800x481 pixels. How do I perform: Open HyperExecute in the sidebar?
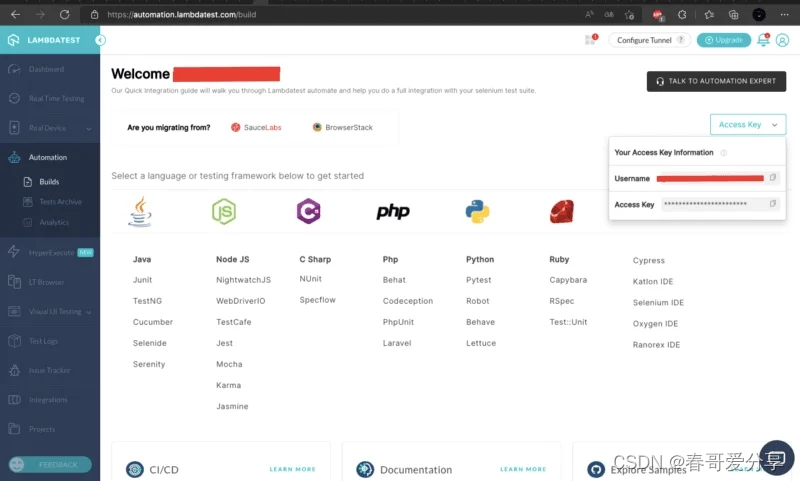(x=50, y=252)
